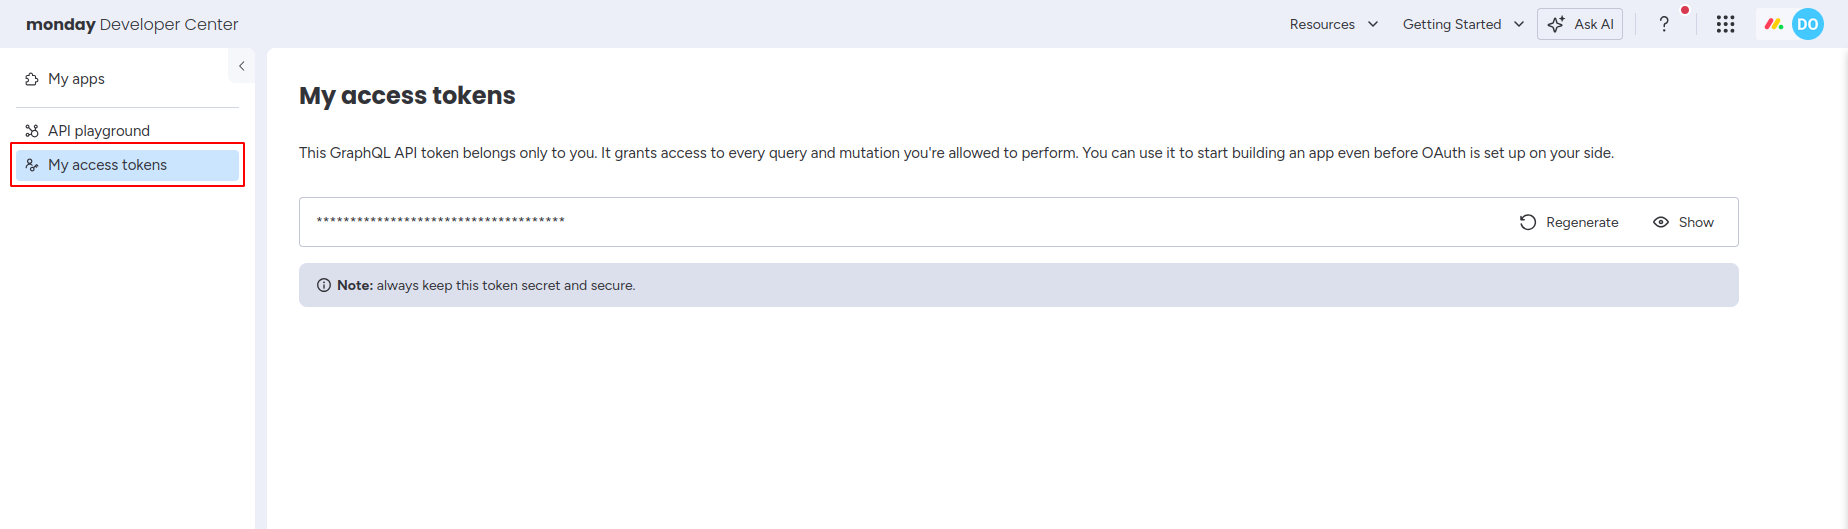Expand the Resources dropdown
The width and height of the screenshot is (1848, 529).
[1333, 24]
